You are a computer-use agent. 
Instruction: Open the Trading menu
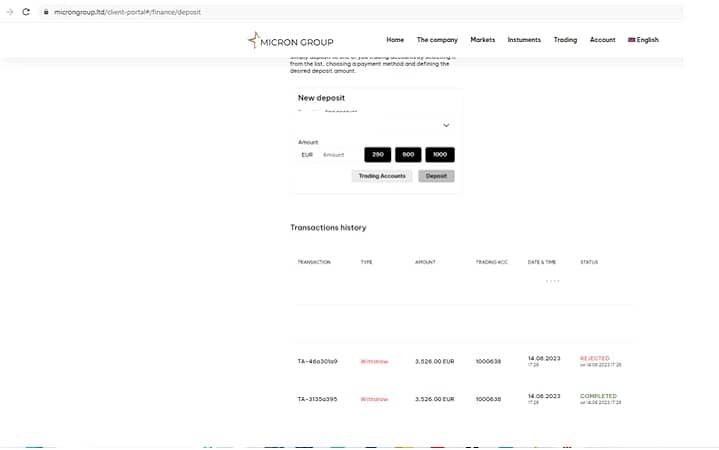[x=565, y=40]
